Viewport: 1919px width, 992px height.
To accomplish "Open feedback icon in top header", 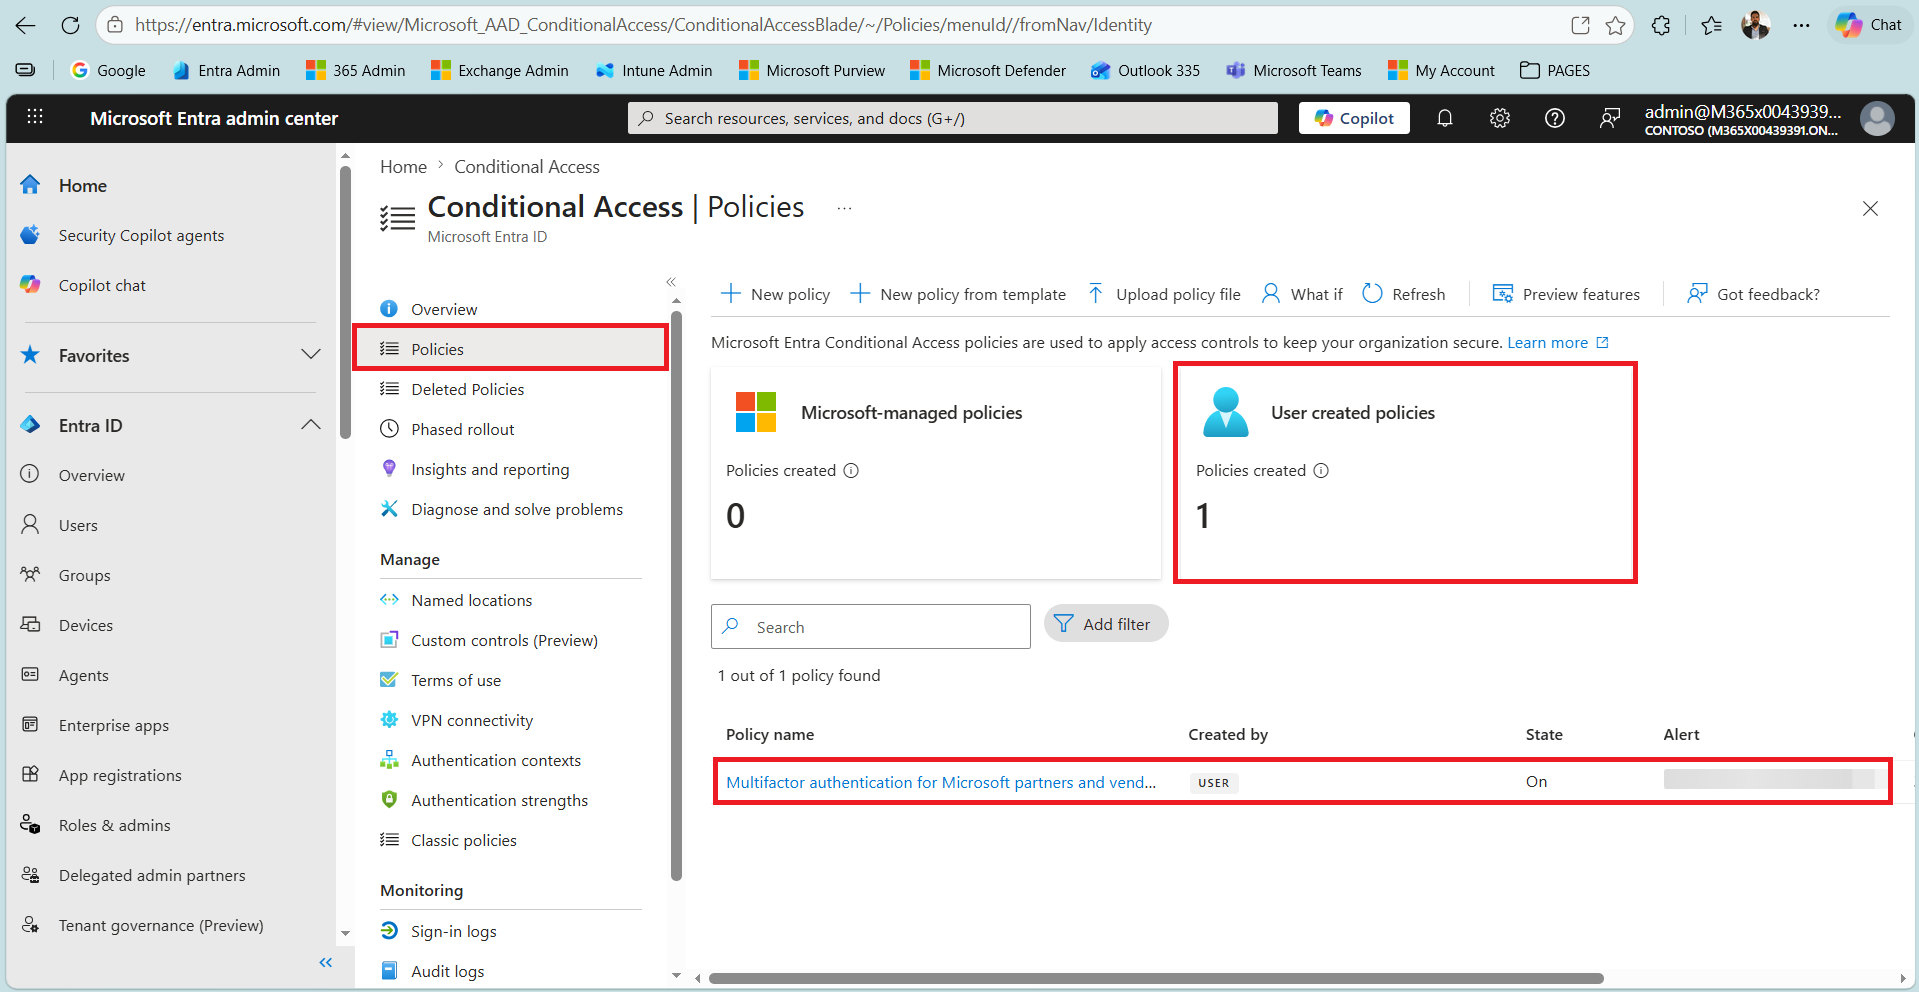I will click(x=1610, y=118).
